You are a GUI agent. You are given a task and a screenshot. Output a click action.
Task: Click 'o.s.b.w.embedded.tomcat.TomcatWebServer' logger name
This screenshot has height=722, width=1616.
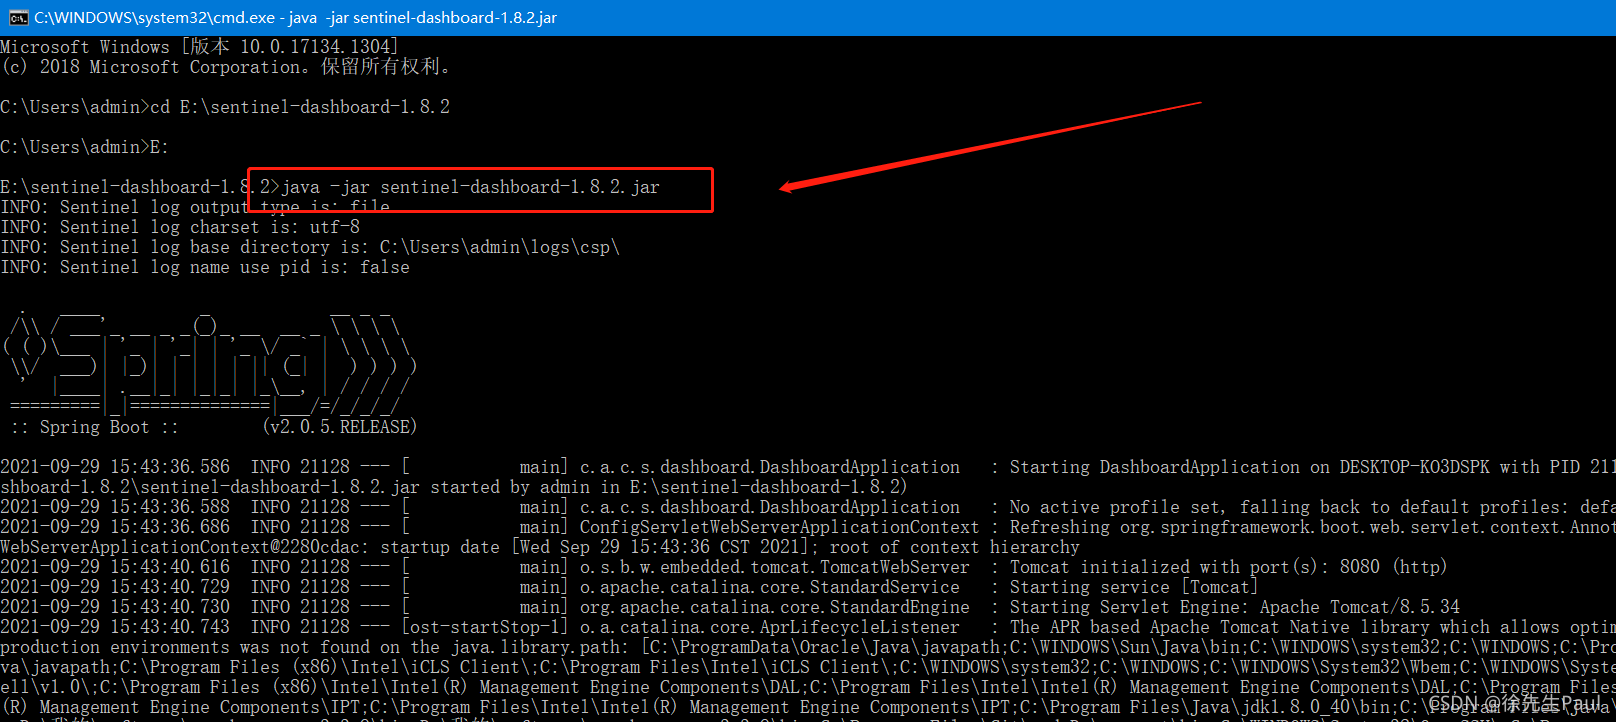[x=775, y=567]
